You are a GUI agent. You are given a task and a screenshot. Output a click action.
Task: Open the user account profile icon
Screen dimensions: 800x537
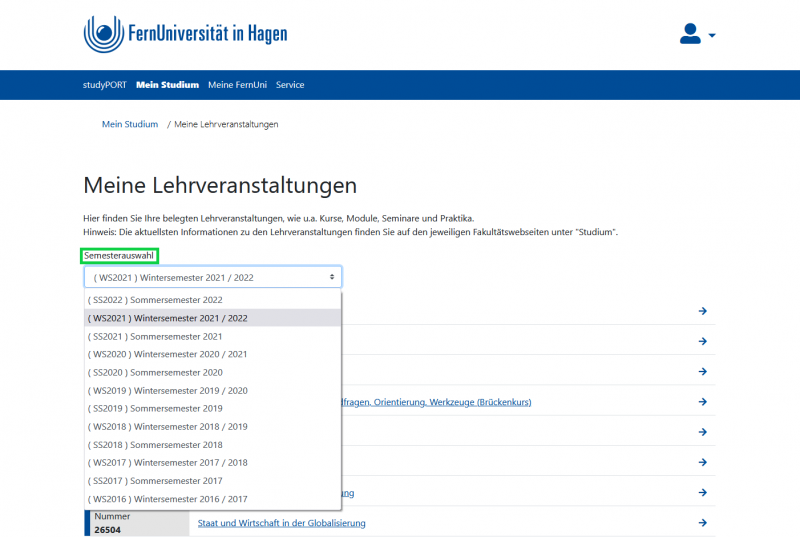coord(690,35)
